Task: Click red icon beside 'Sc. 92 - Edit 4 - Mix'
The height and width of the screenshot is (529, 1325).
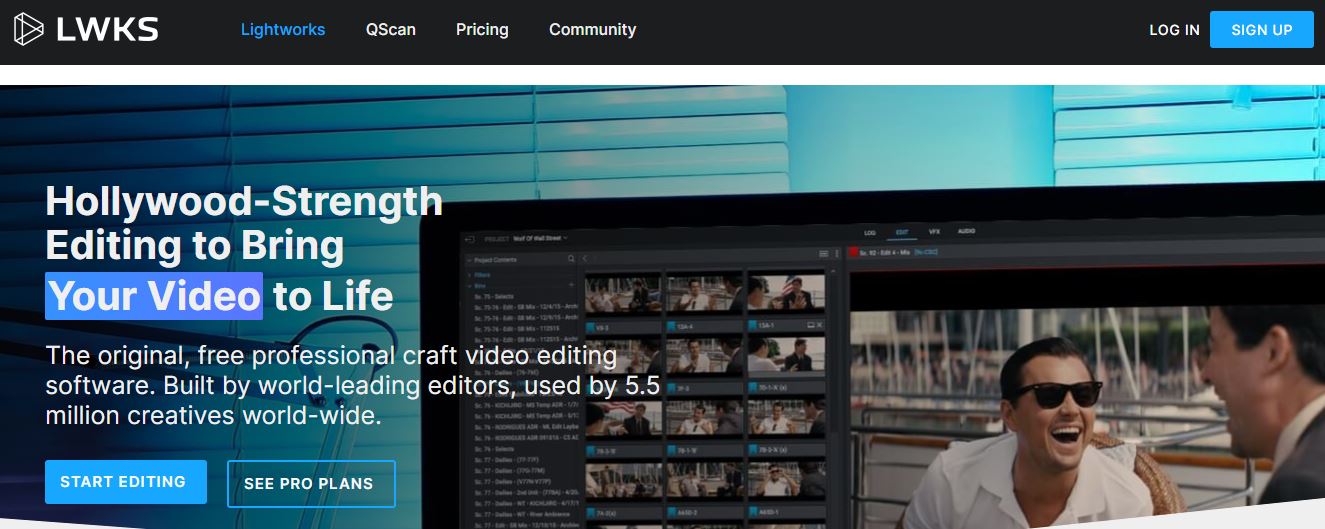Action: [x=853, y=253]
